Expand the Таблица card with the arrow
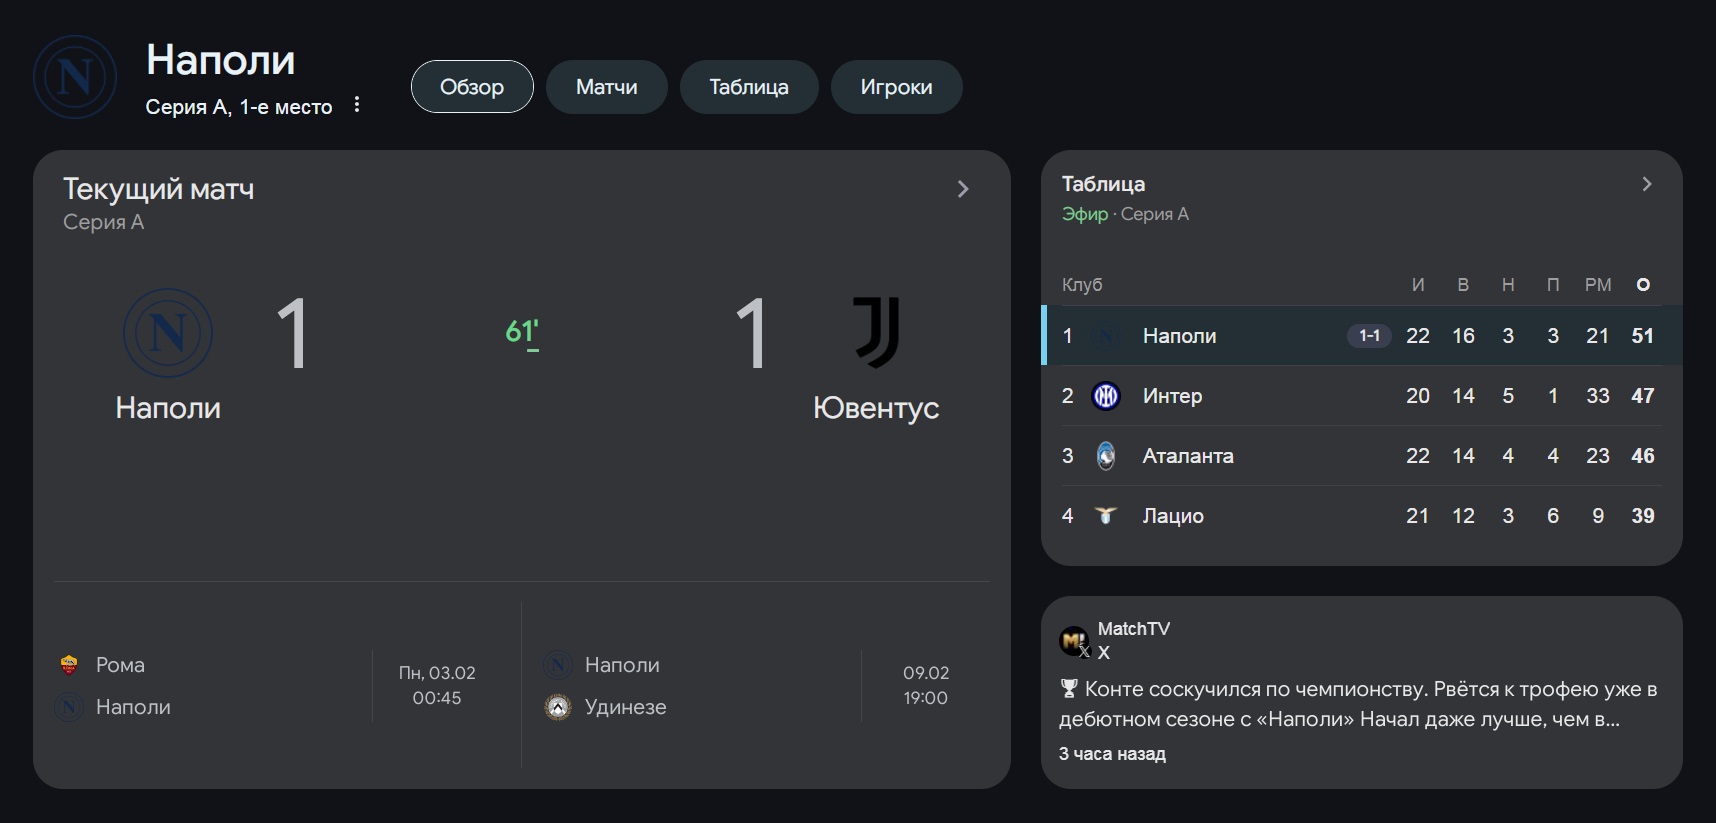 [x=1647, y=184]
